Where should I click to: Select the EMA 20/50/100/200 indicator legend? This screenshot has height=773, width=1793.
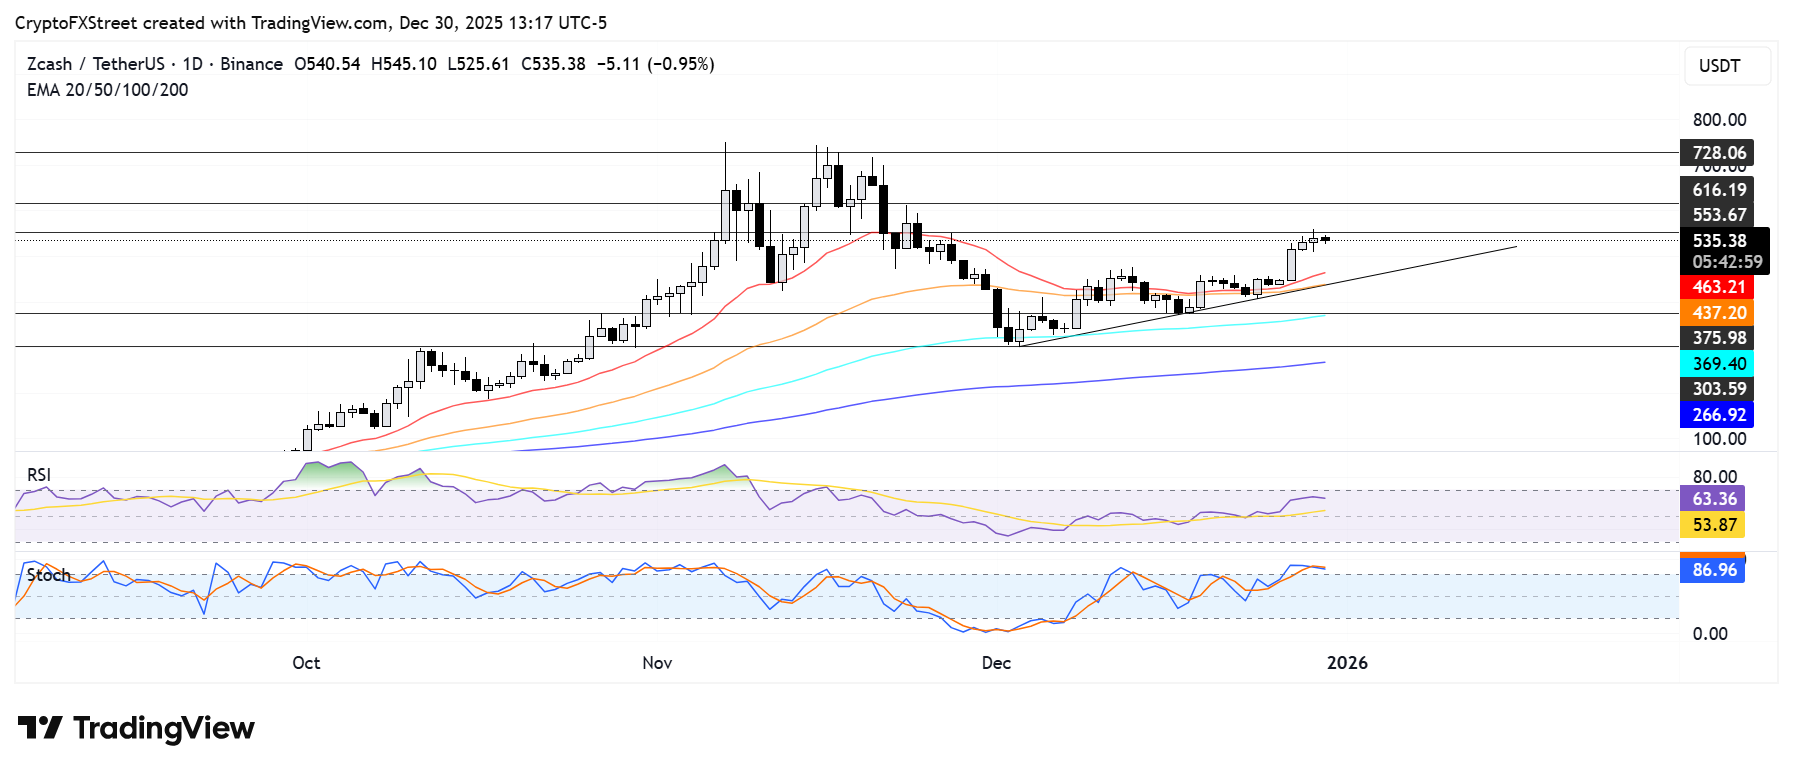[107, 90]
